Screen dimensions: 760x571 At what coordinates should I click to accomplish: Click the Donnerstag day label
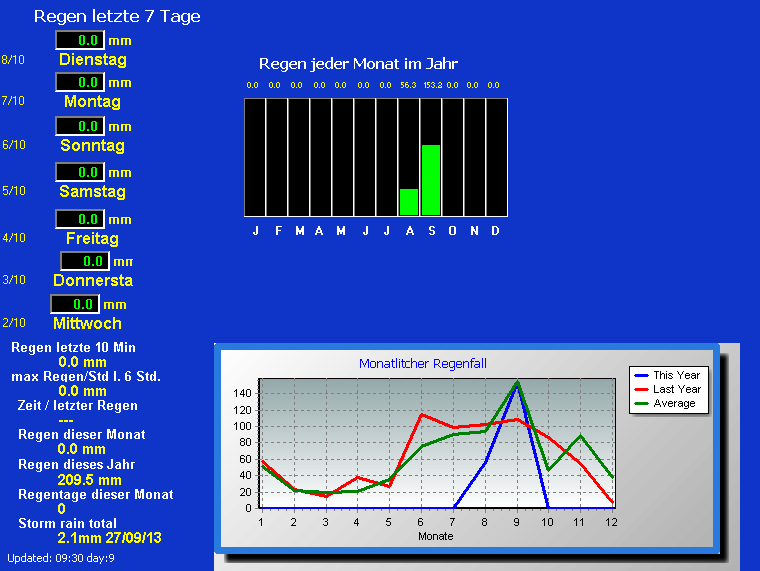(93, 281)
